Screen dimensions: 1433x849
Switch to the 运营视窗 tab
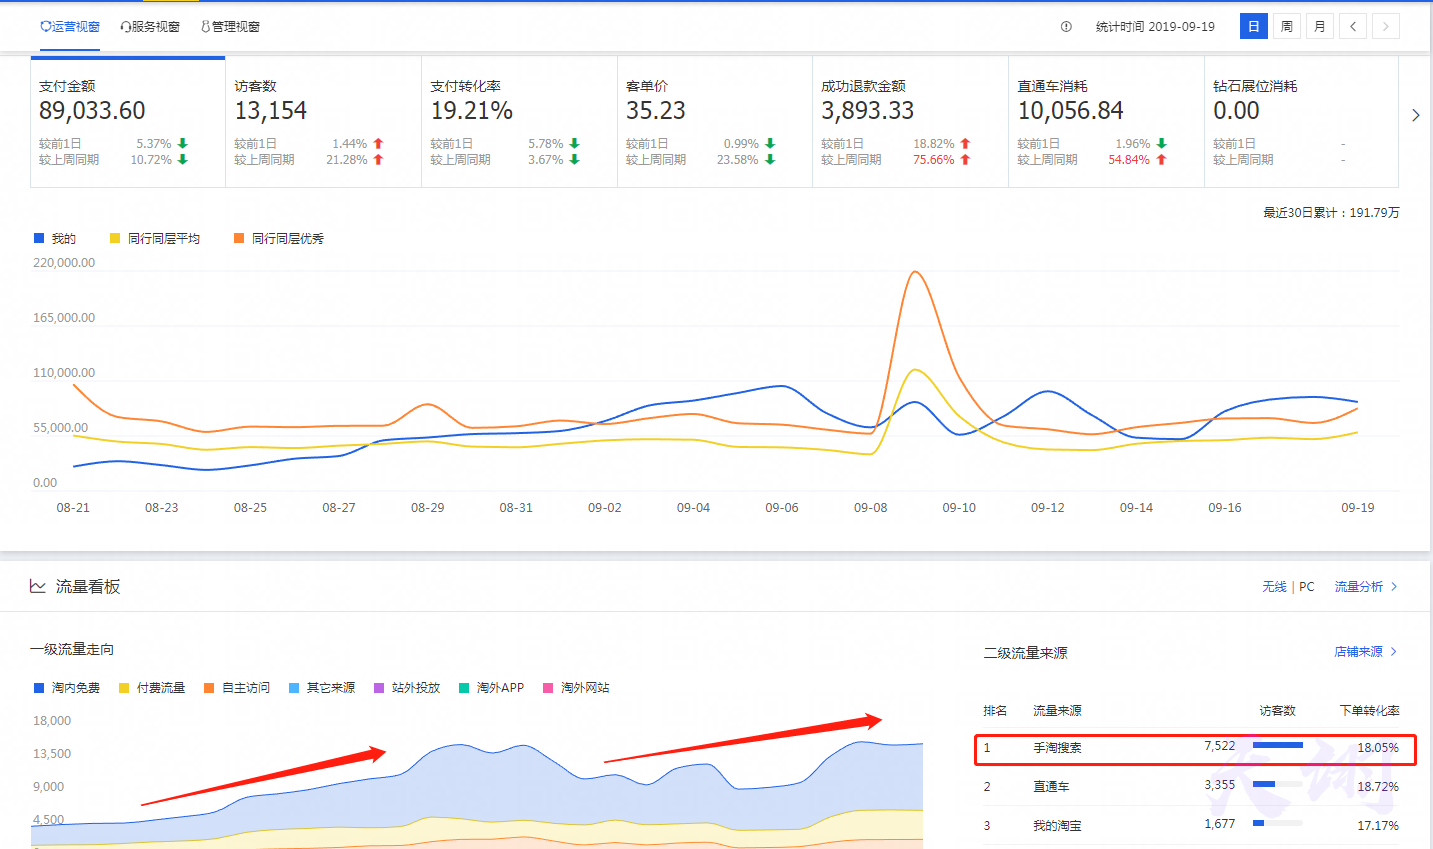[x=70, y=27]
